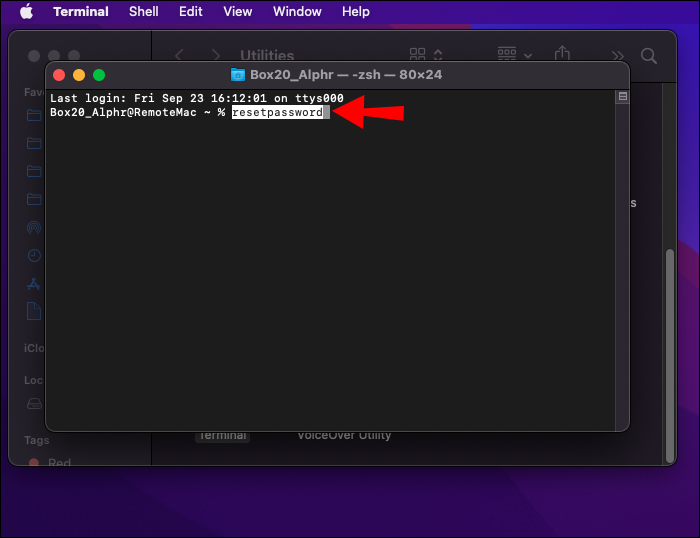Viewport: 700px width, 538px height.
Task: Open Applications icon in Finder sidebar
Action: pyautogui.click(x=34, y=284)
